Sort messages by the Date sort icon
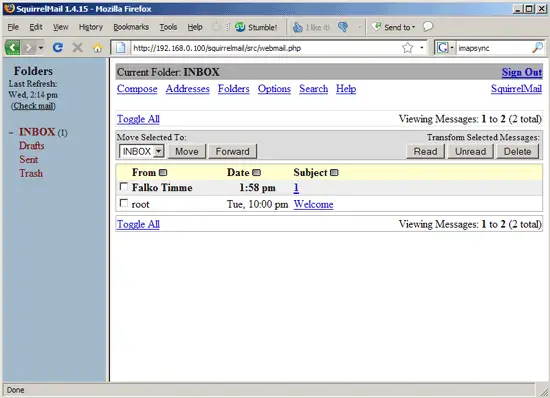Viewport: 550px width, 398px height. 256,173
